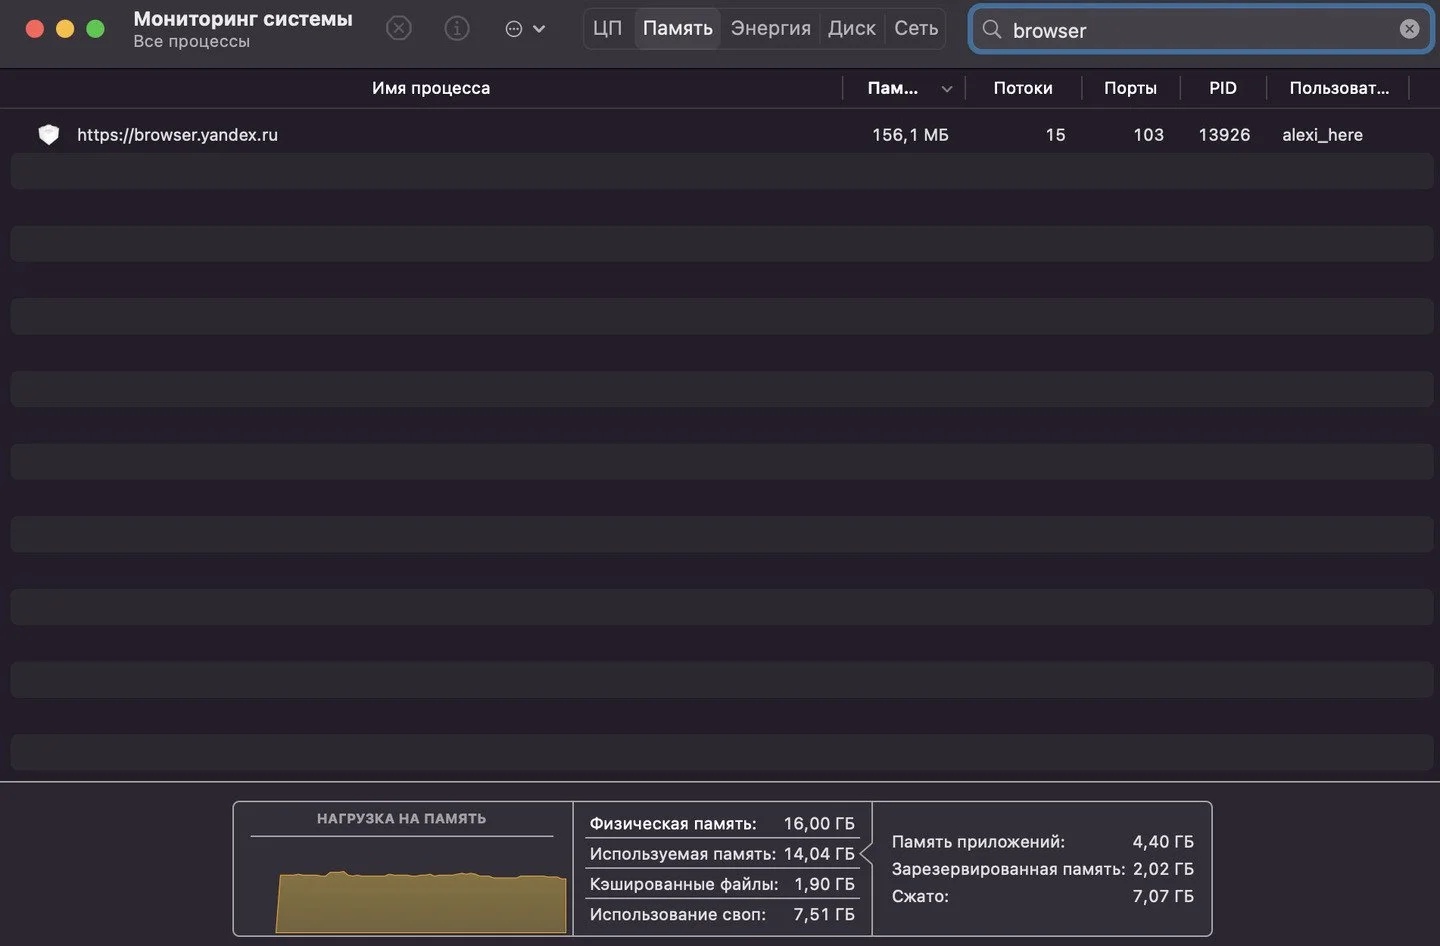Open the more actions ellipsis dropdown
The width and height of the screenshot is (1440, 946).
(x=525, y=29)
